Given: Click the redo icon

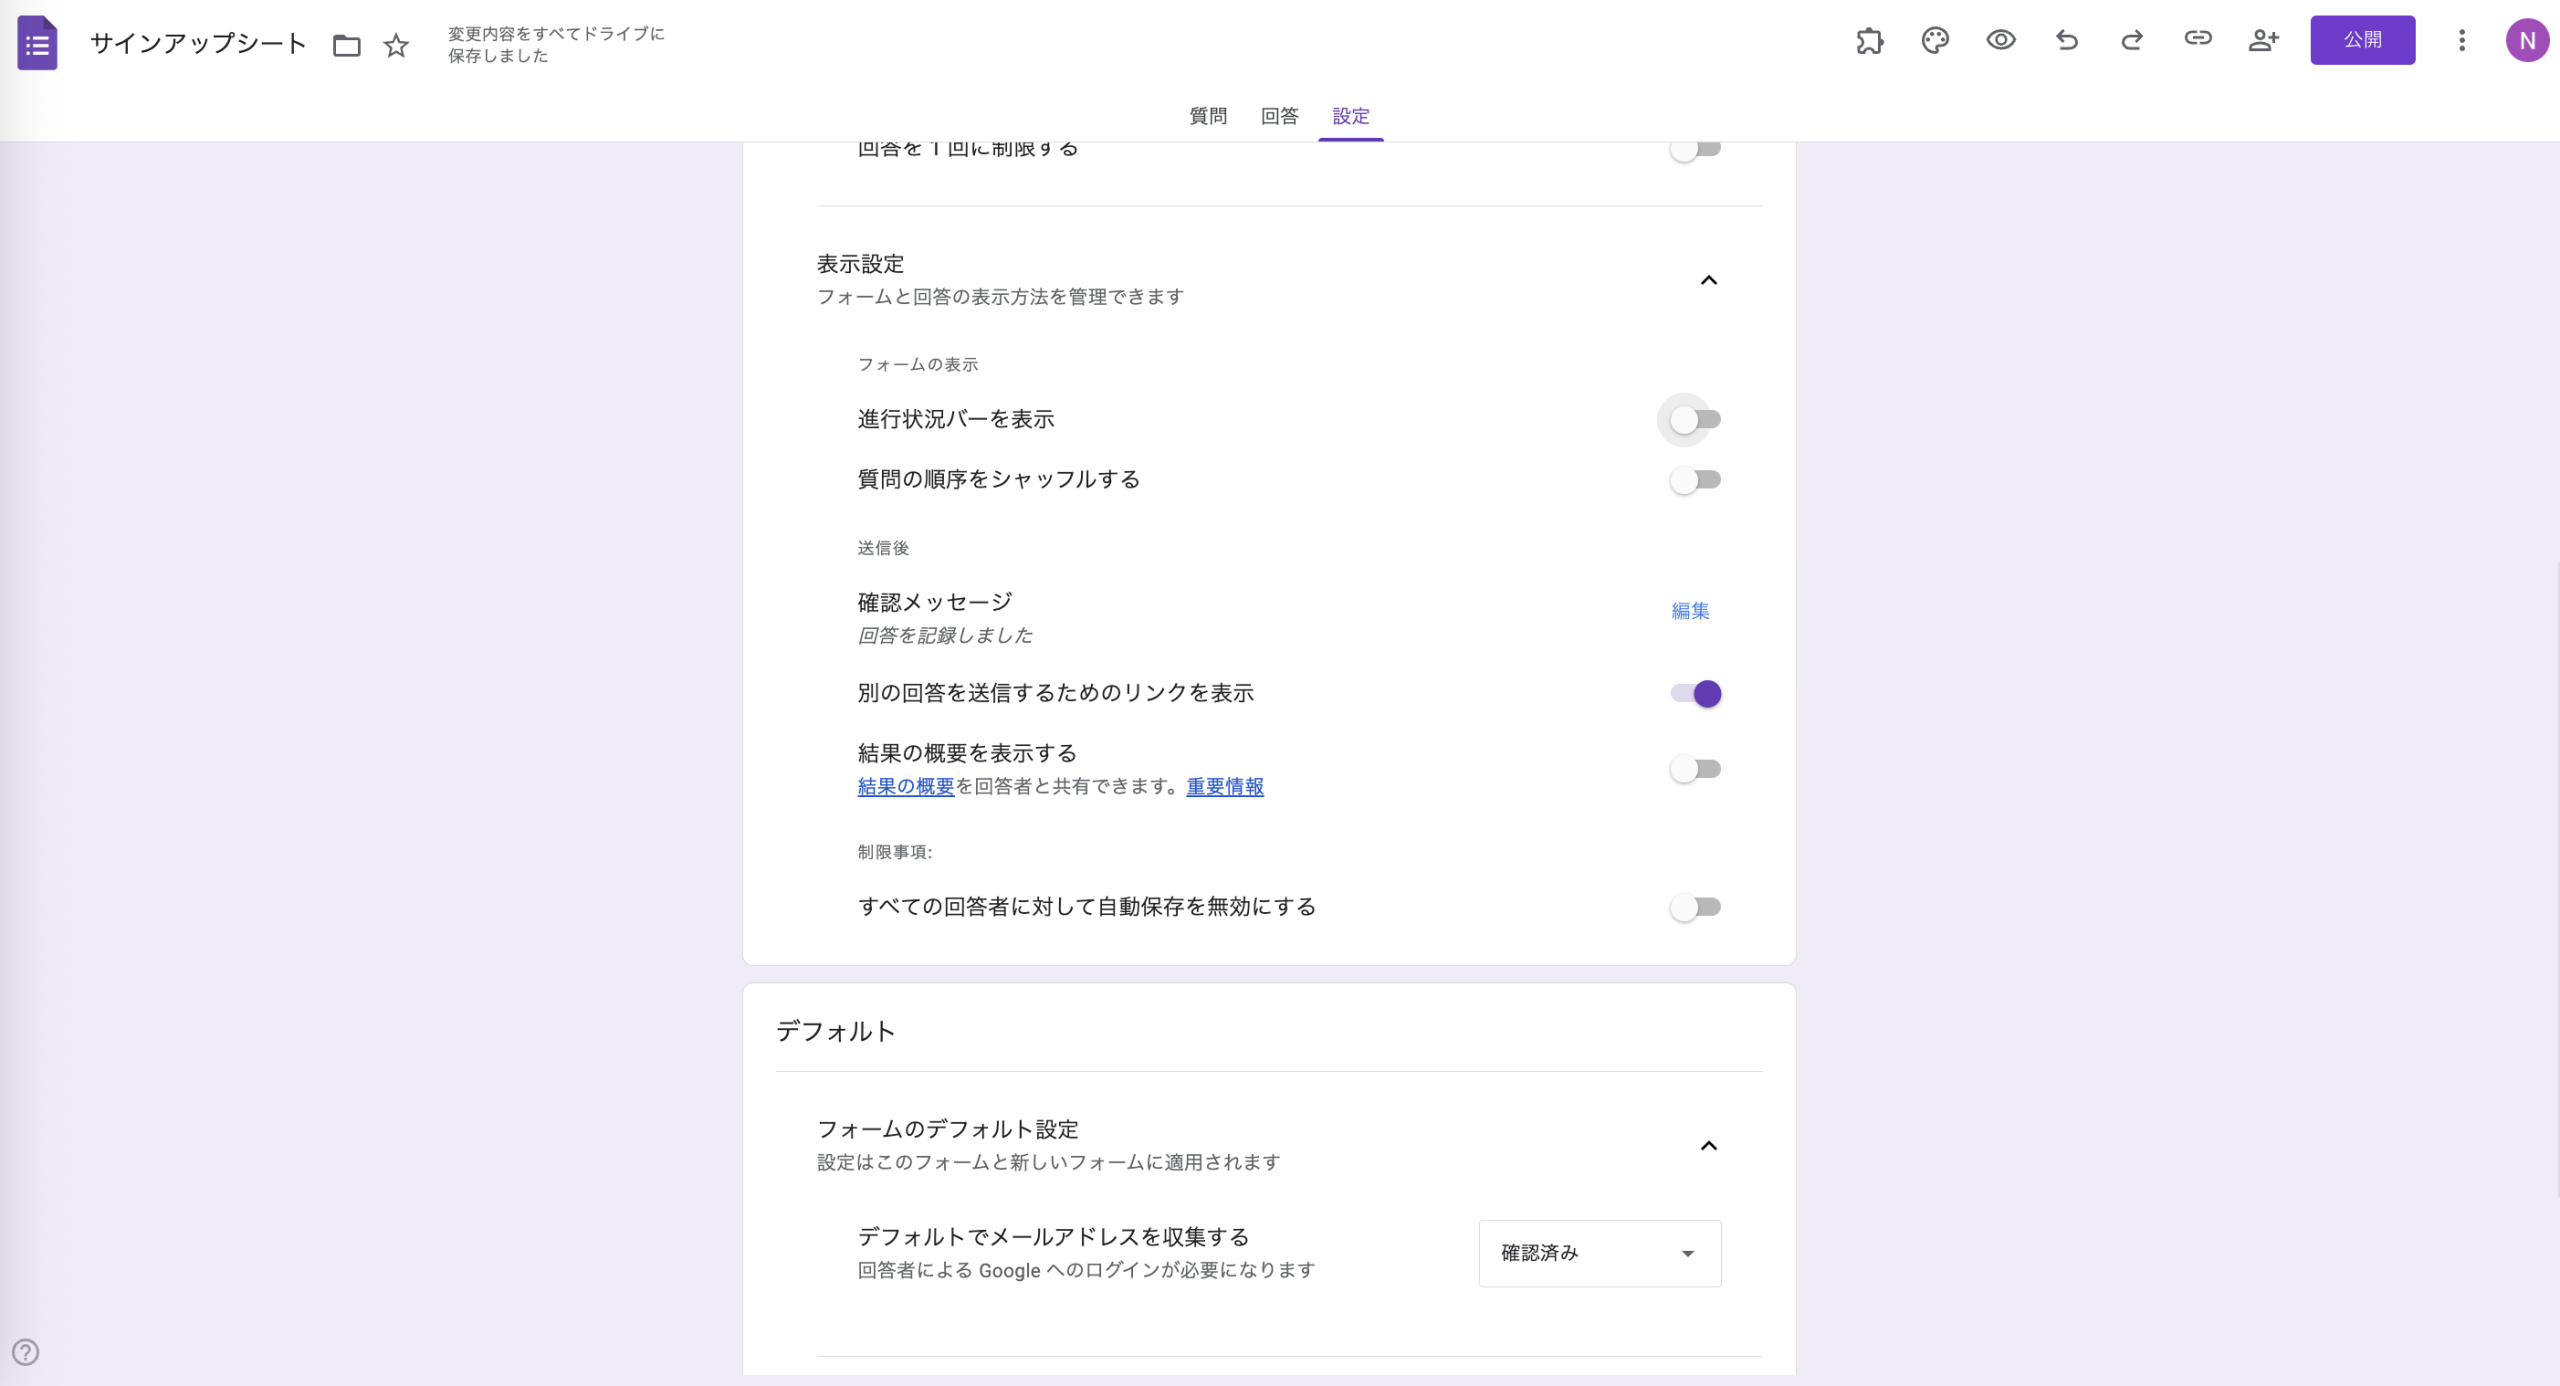Looking at the screenshot, I should click(x=2131, y=40).
